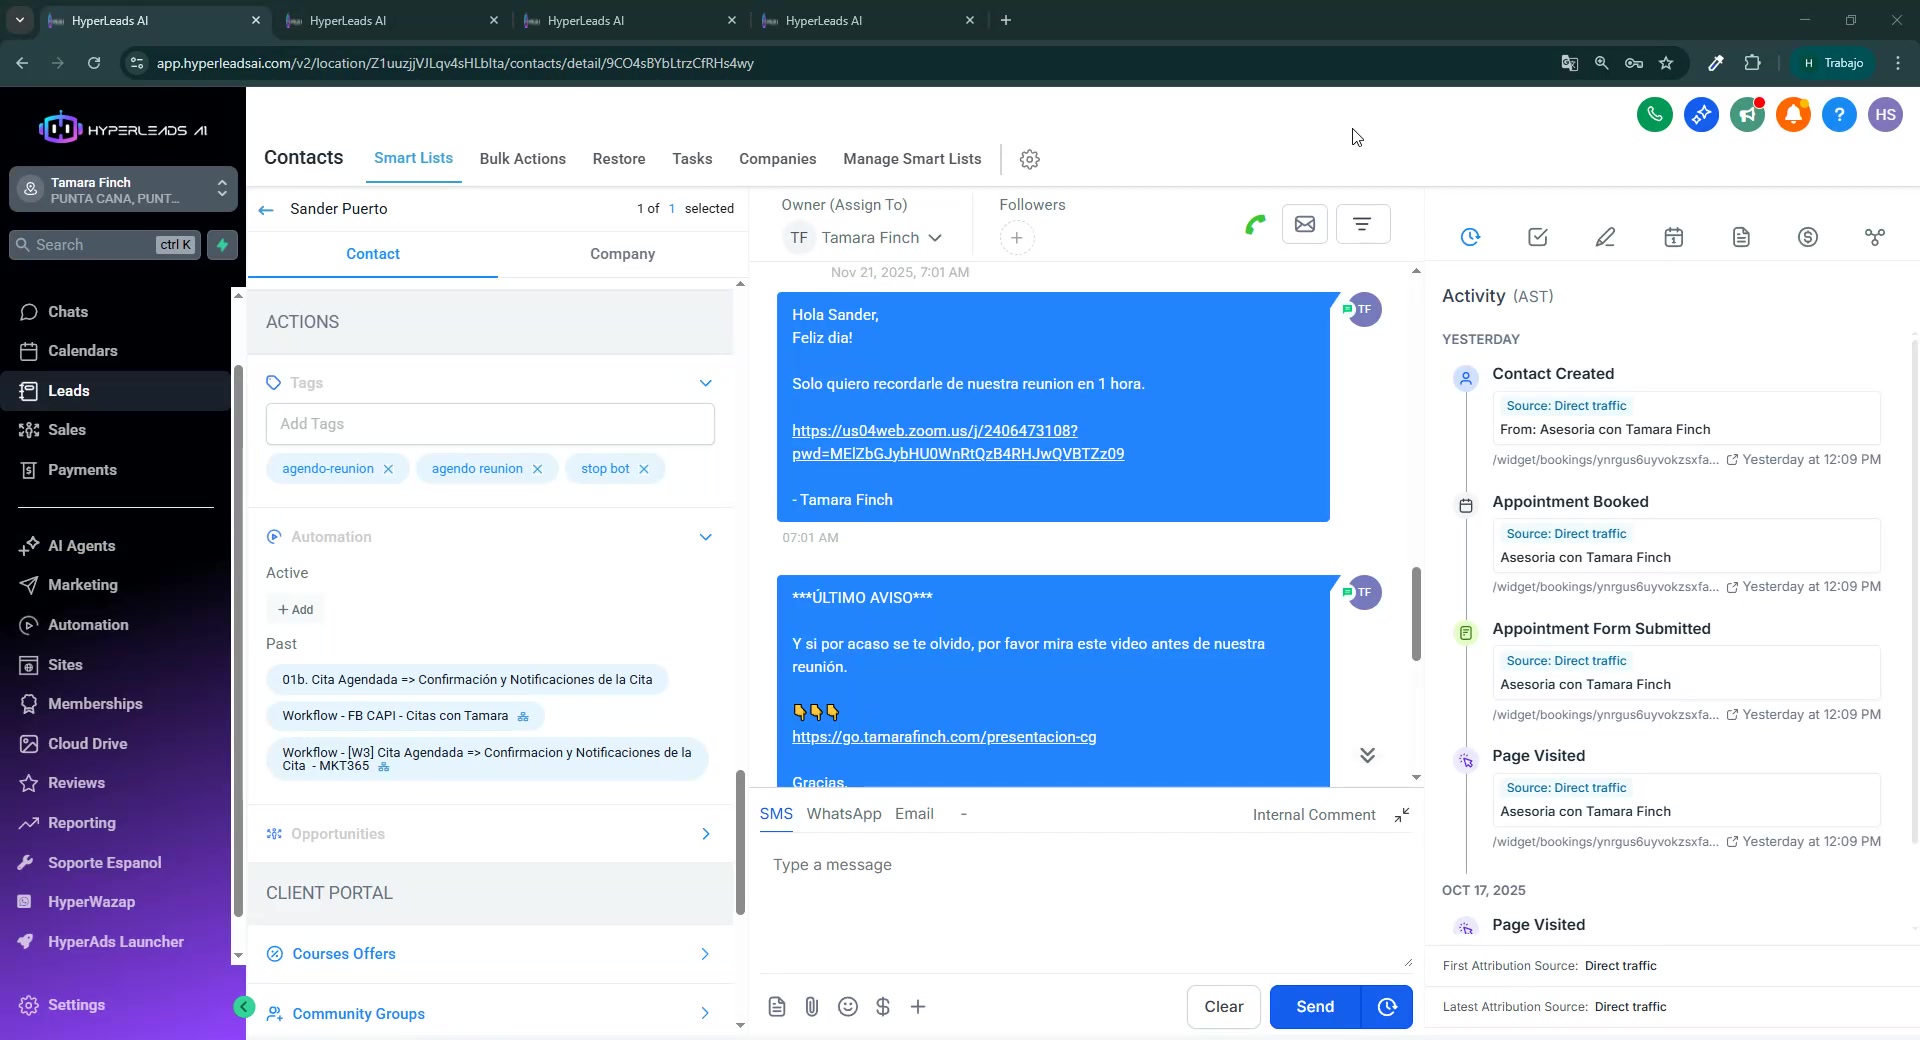Viewport: 1920px width, 1040px height.
Task: Open the presentacion-cg video link
Action: click(x=944, y=737)
